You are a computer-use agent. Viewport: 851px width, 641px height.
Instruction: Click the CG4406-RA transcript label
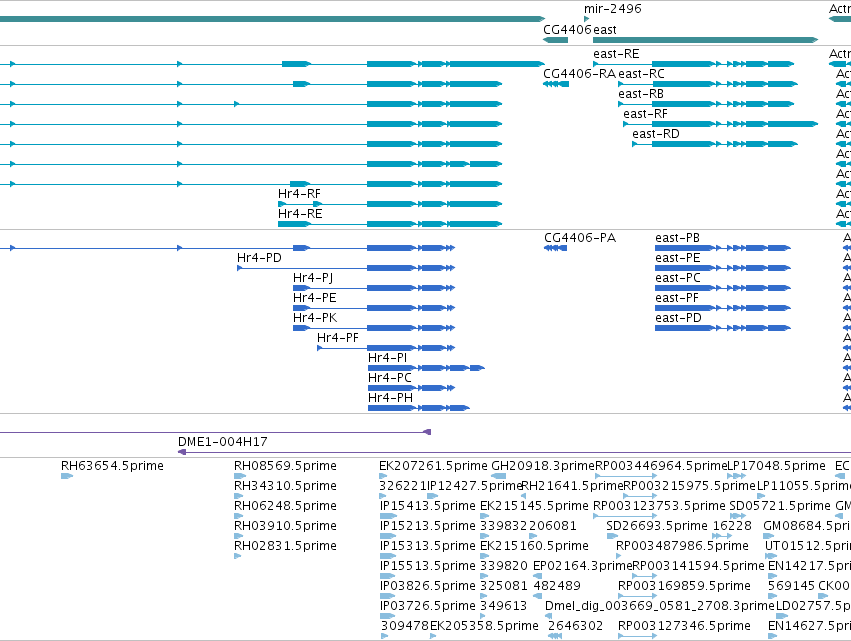[579, 74]
